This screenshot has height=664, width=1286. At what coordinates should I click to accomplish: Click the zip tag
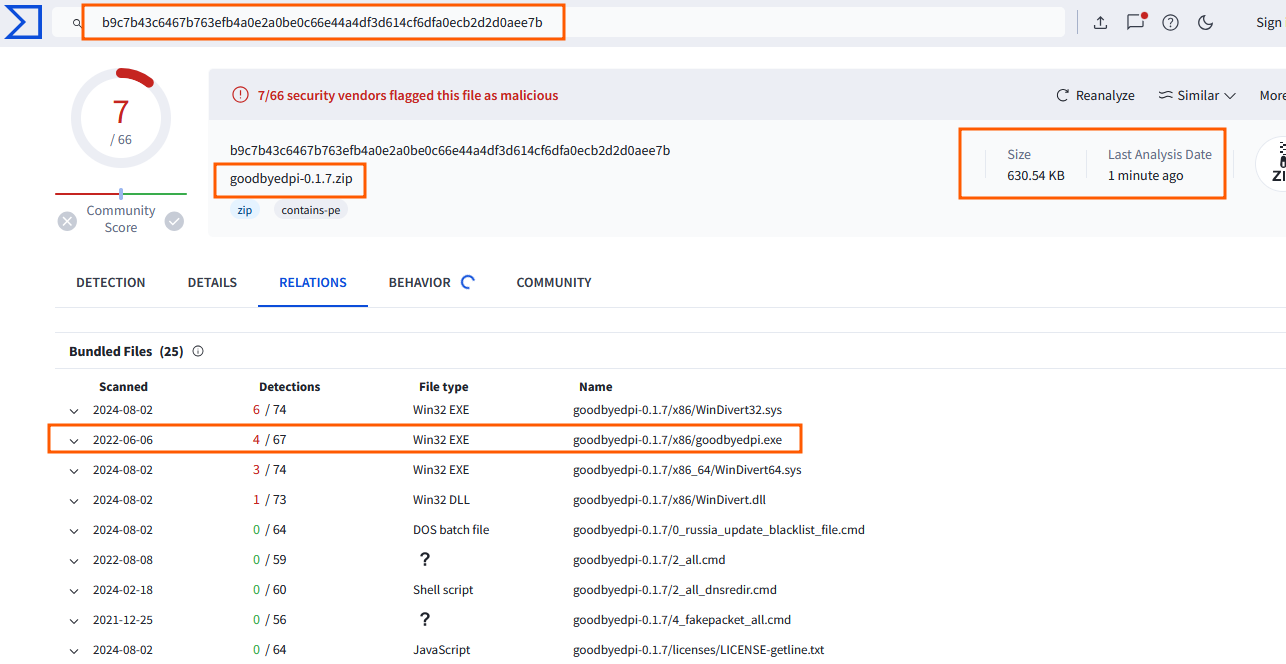click(x=244, y=210)
